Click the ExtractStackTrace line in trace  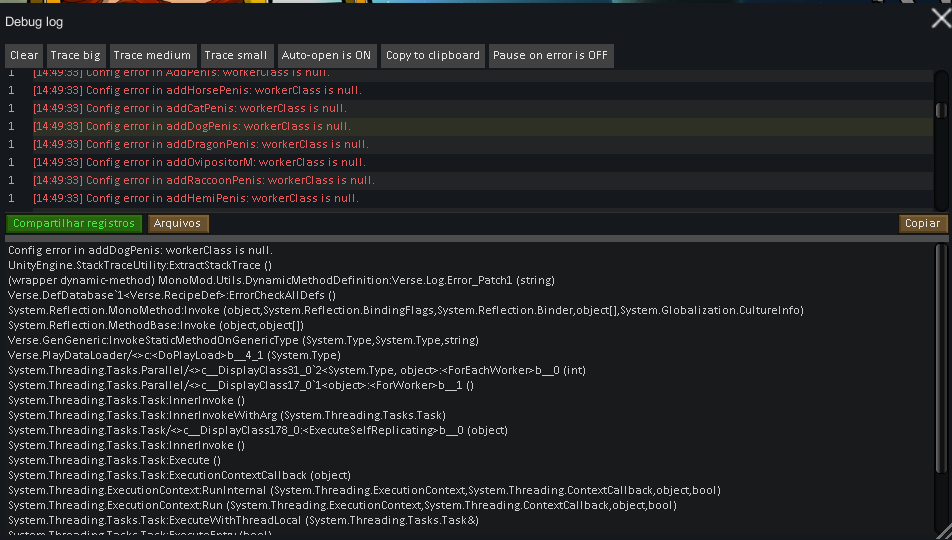coord(140,265)
